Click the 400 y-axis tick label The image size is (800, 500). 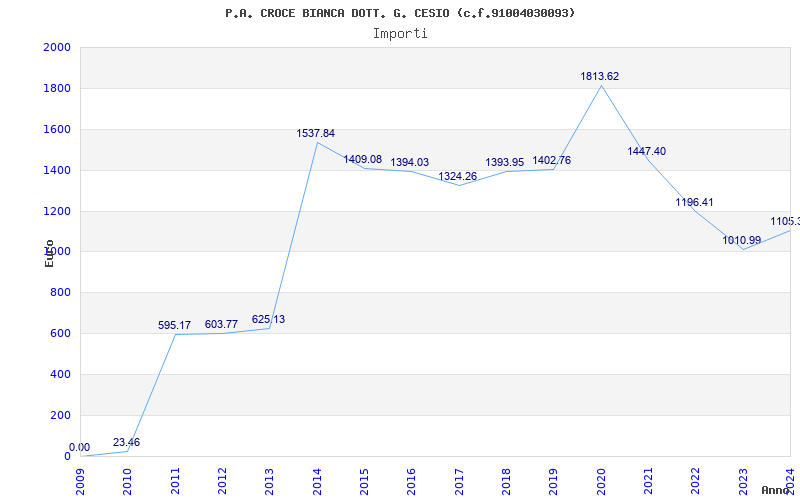60,374
